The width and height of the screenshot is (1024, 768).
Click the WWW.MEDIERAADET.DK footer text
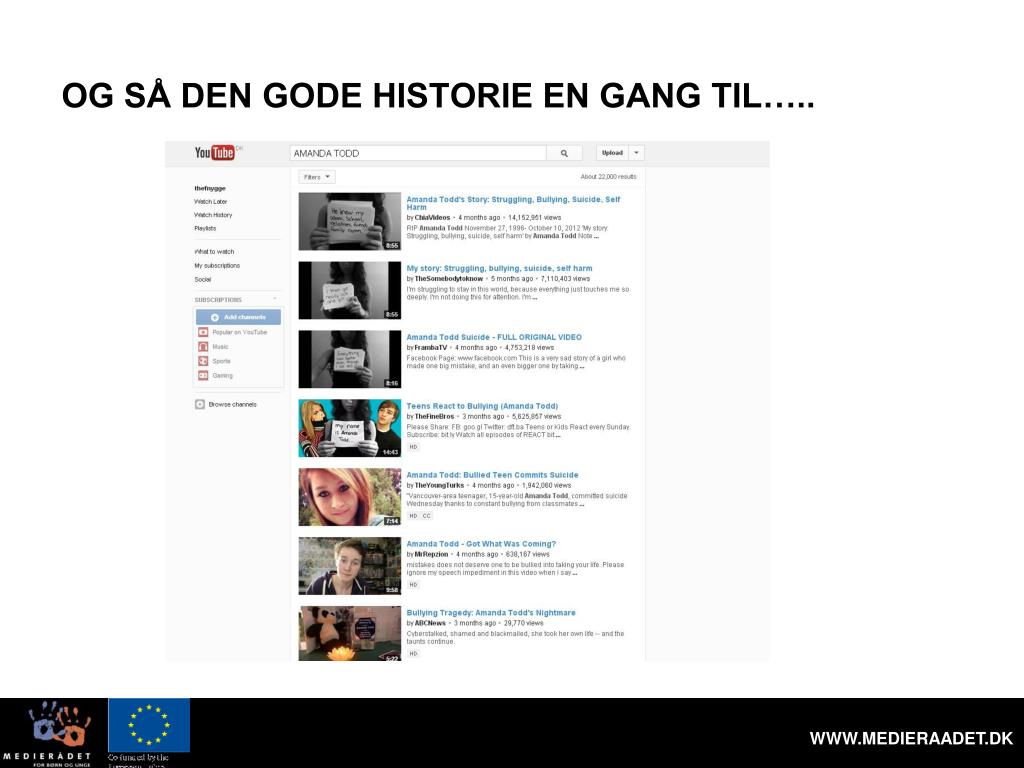pos(911,739)
